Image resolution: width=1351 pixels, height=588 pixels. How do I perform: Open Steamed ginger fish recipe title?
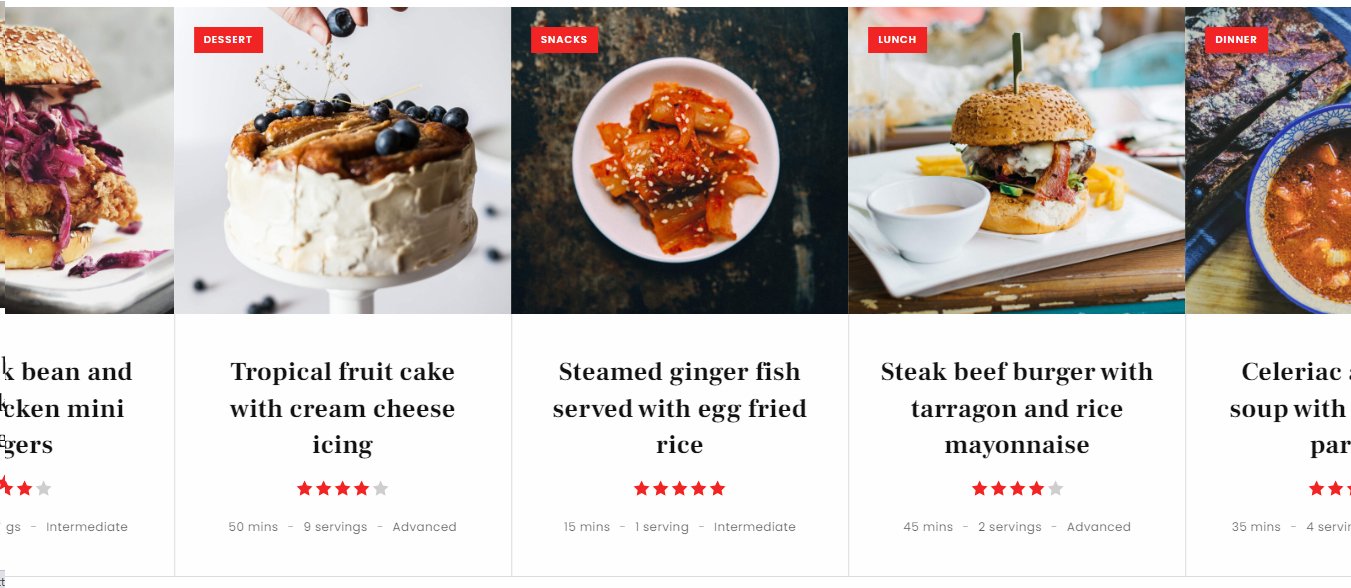[680, 408]
